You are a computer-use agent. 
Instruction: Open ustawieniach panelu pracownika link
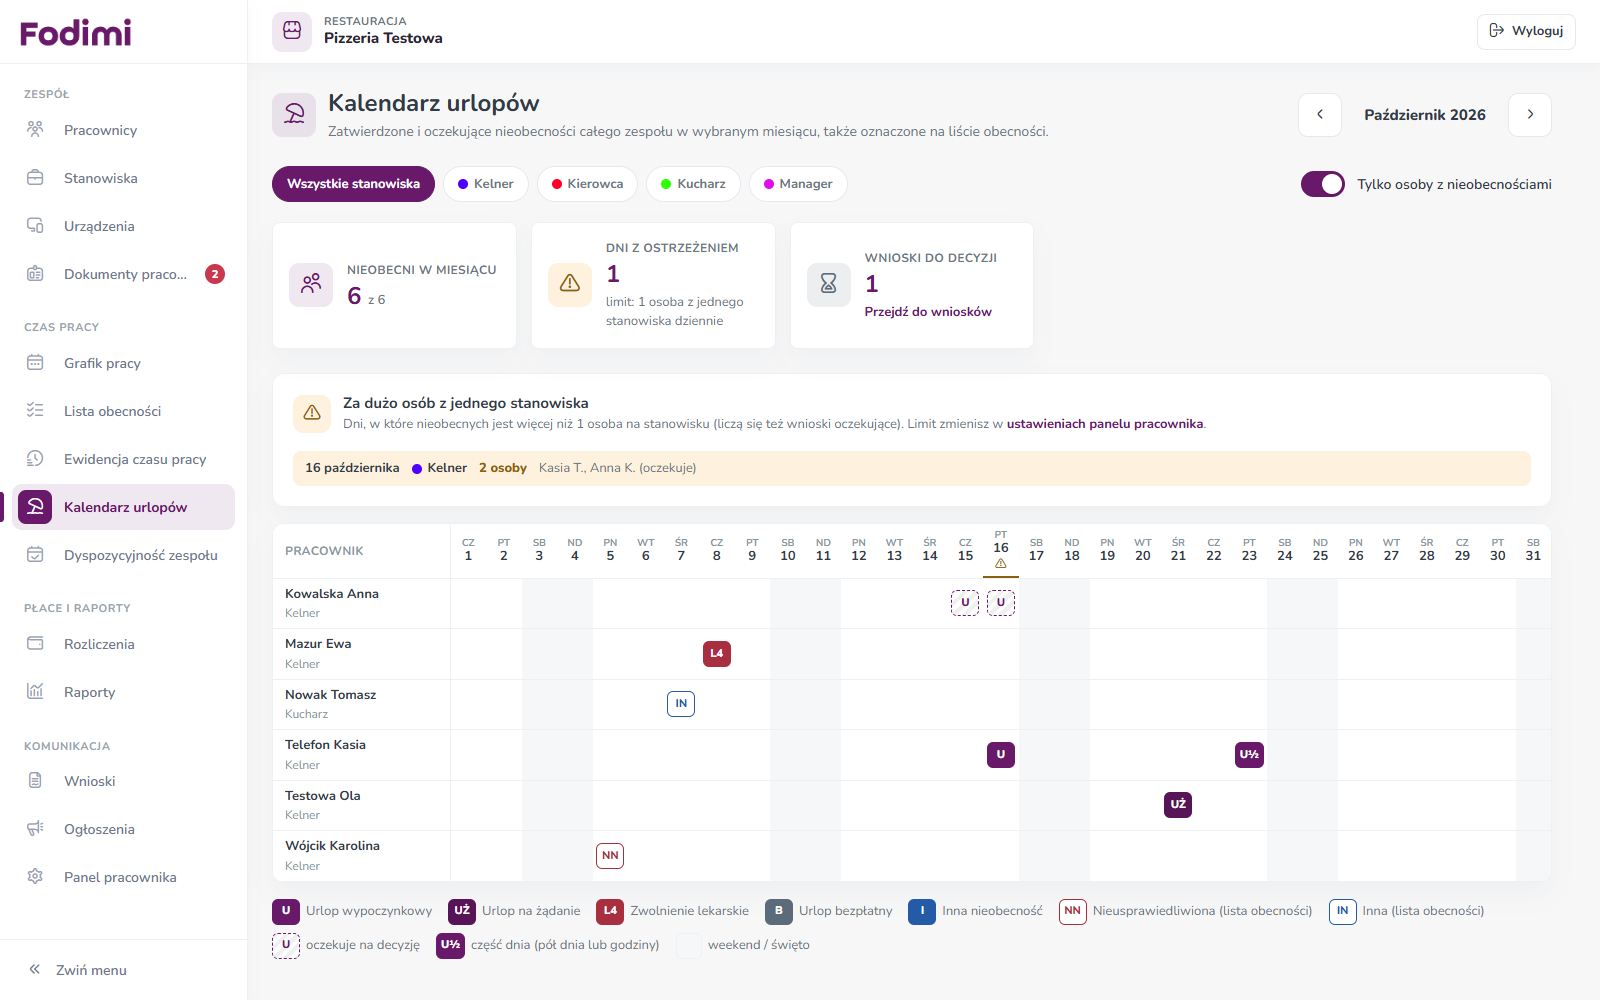click(x=1105, y=424)
